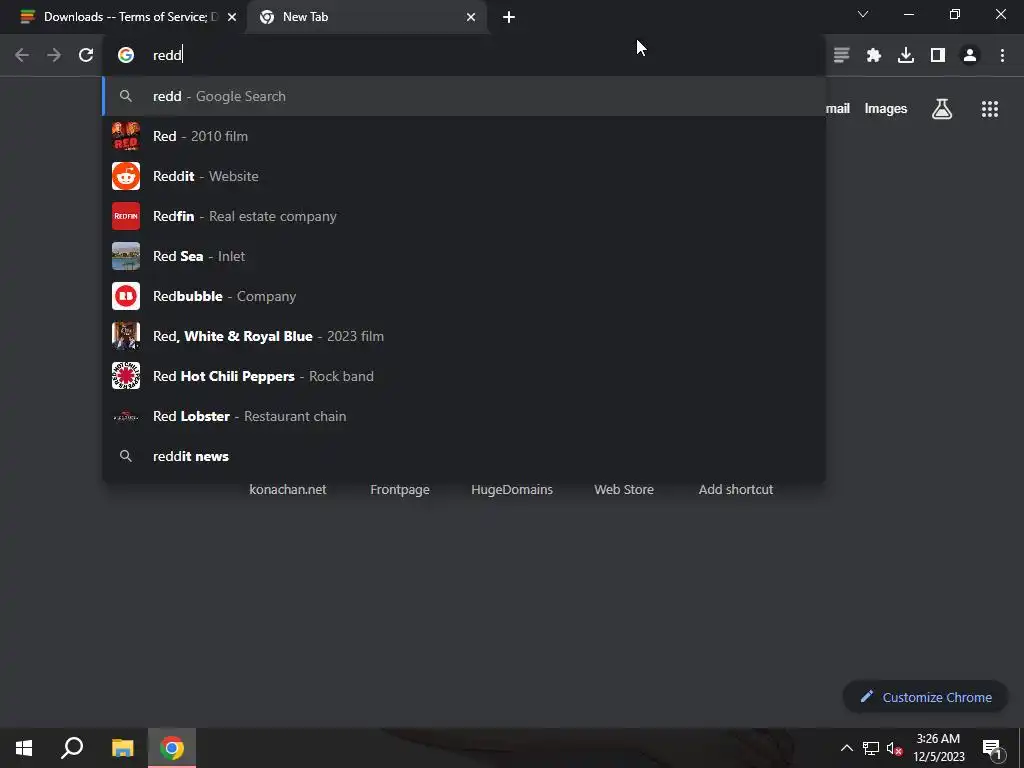This screenshot has width=1024, height=768.
Task: Click the Google G icon in address bar
Action: point(125,55)
